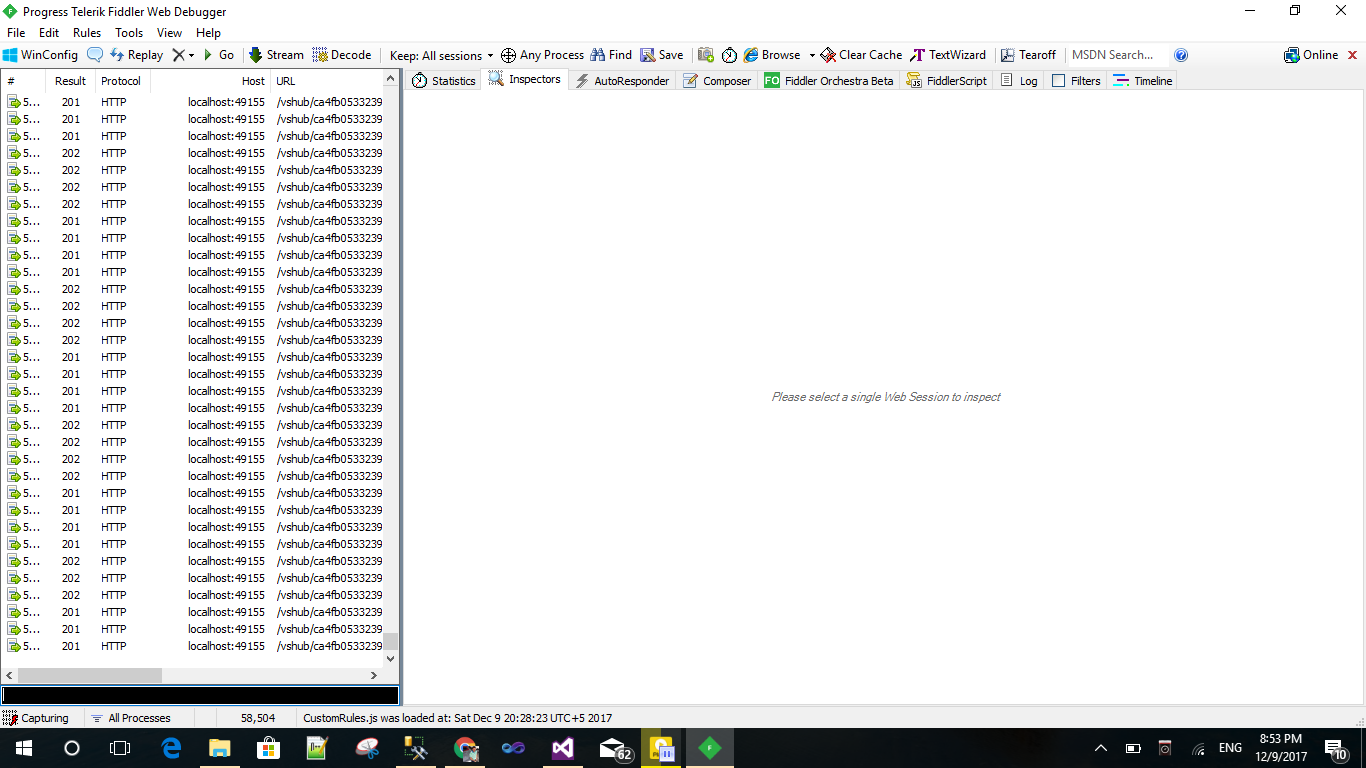Click the 58,504 session count
Viewport: 1366px width, 768px height.
[258, 718]
